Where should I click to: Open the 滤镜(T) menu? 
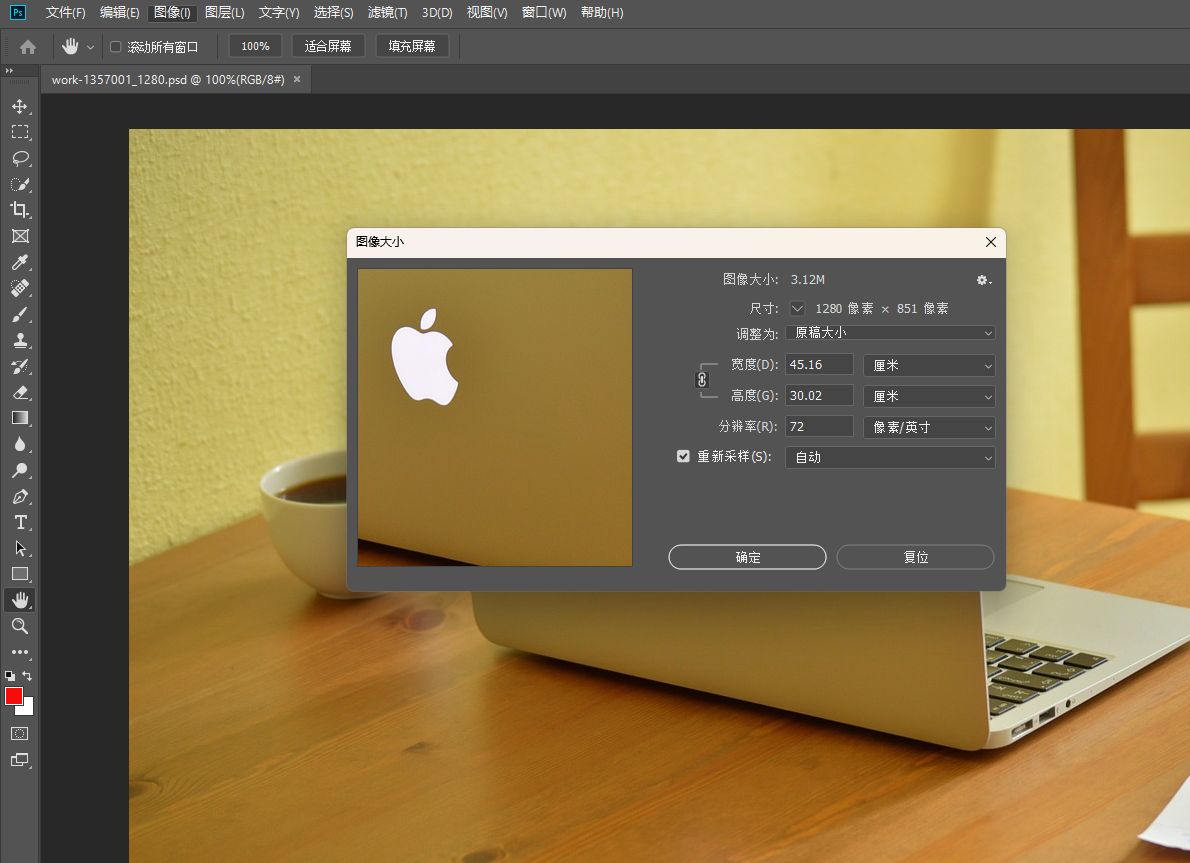click(x=387, y=13)
